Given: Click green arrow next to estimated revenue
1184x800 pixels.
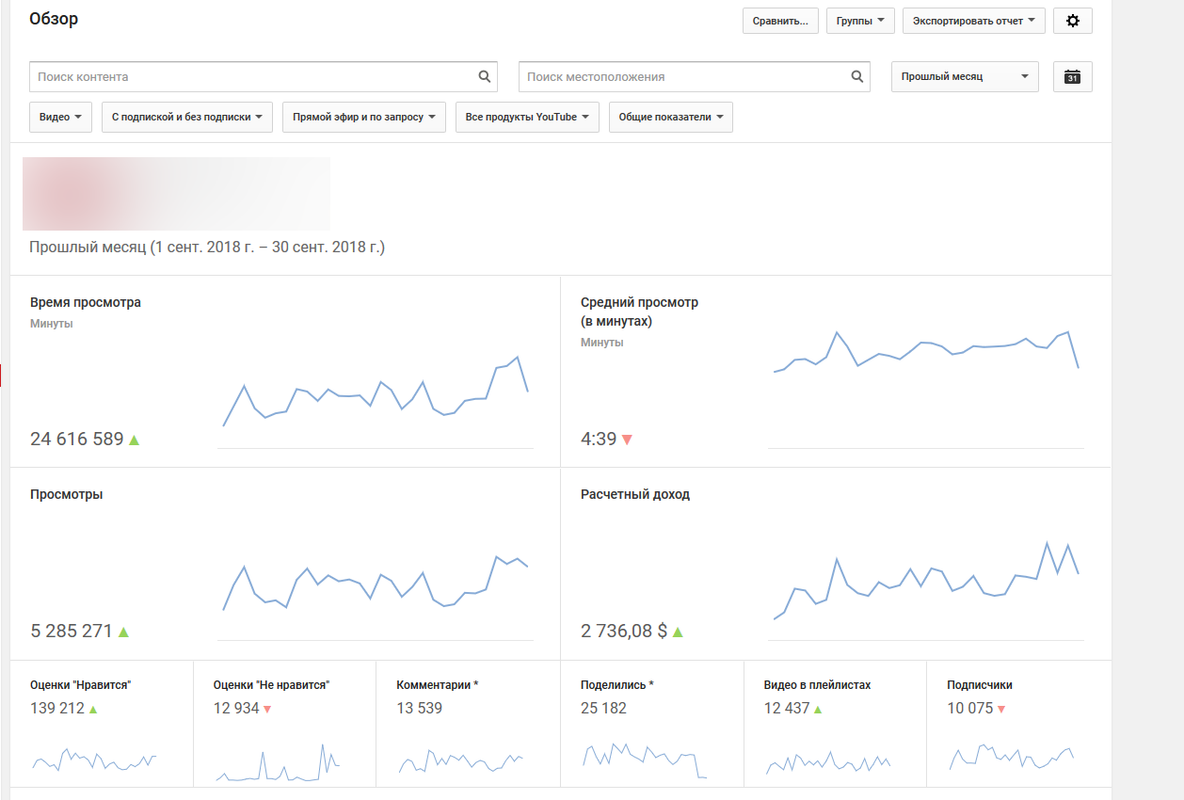Looking at the screenshot, I should point(678,632).
